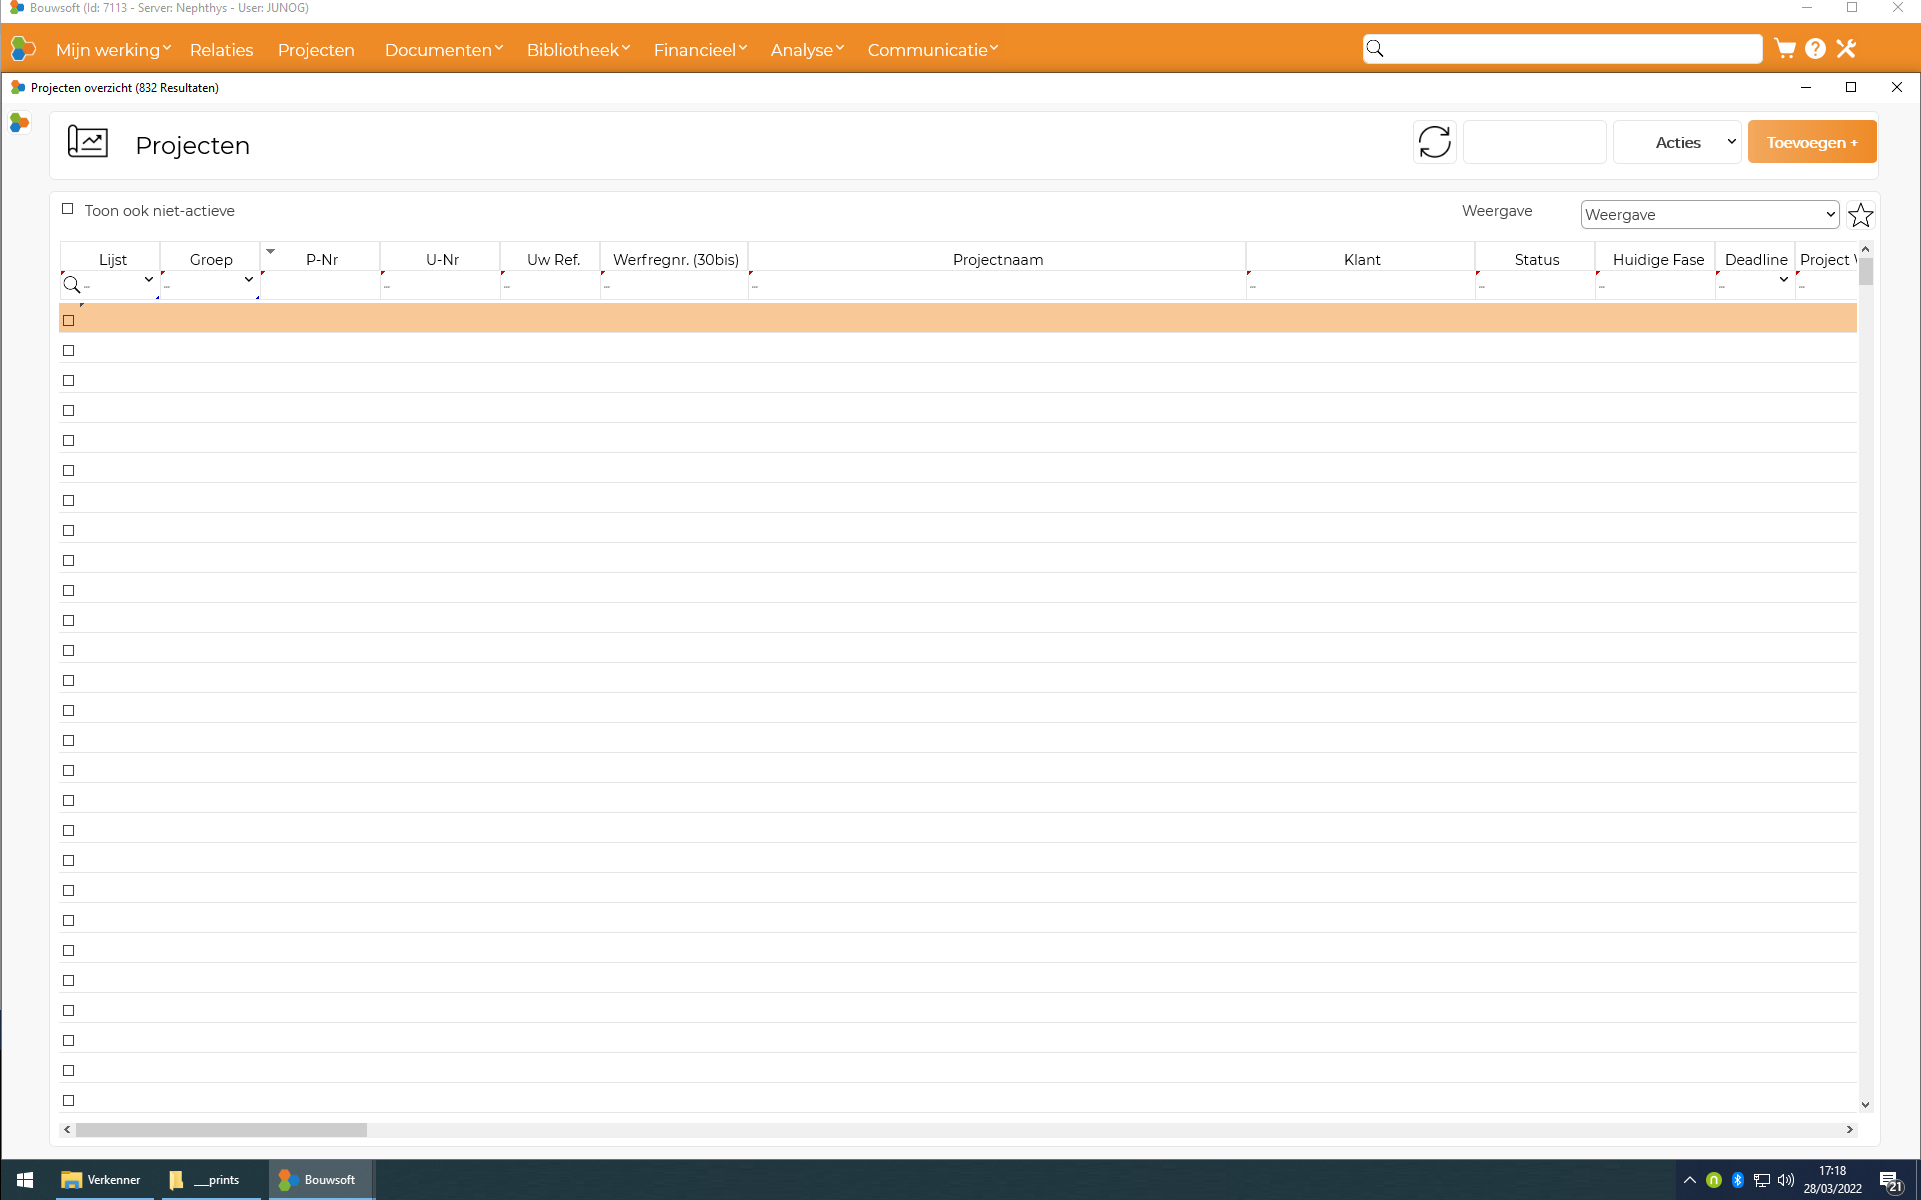
Task: Click the filter magnifier under the Lijst column
Action: click(72, 285)
